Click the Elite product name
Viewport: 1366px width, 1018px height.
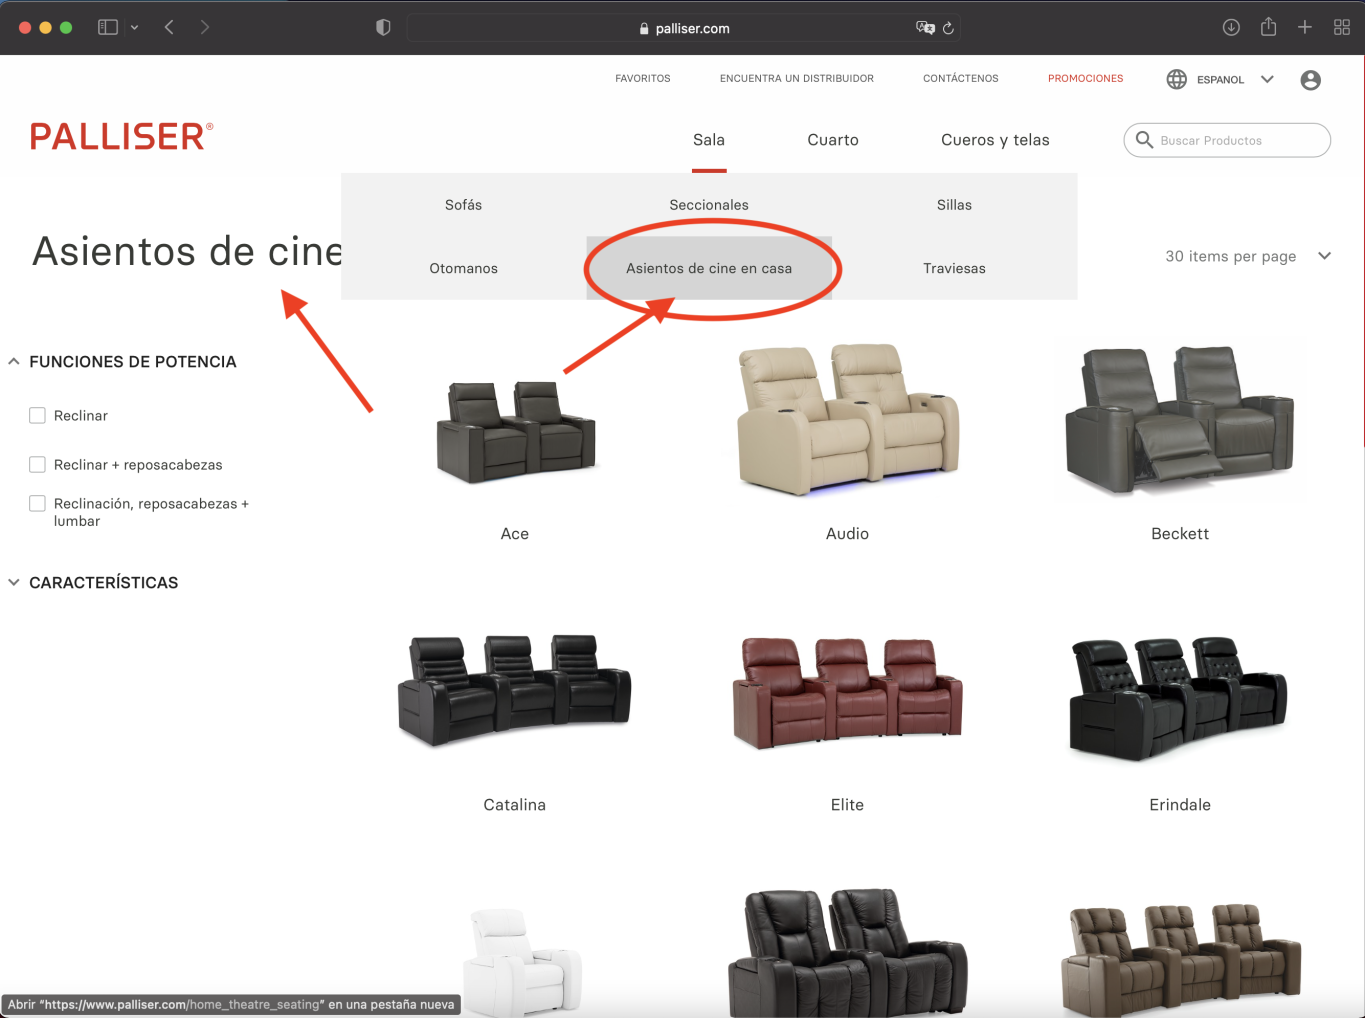[848, 805]
